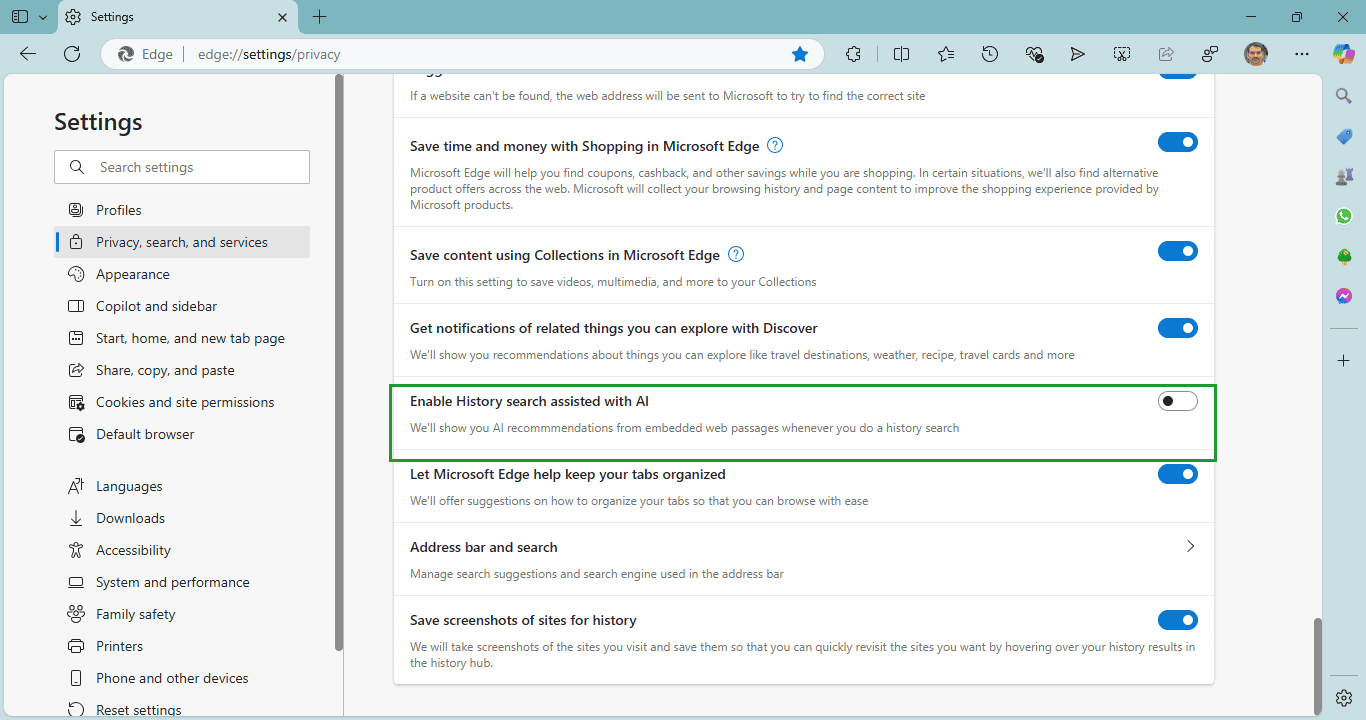Open Accessibility settings
The image size is (1366, 720).
pos(182,550)
